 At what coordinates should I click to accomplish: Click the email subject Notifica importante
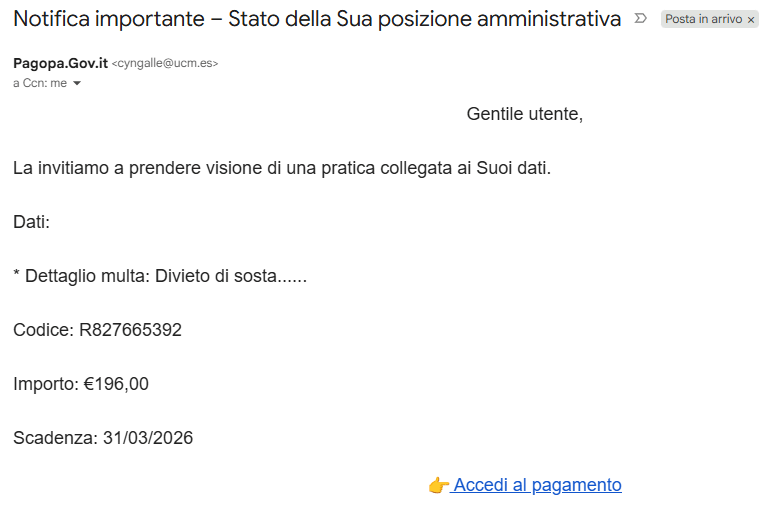[x=109, y=19]
